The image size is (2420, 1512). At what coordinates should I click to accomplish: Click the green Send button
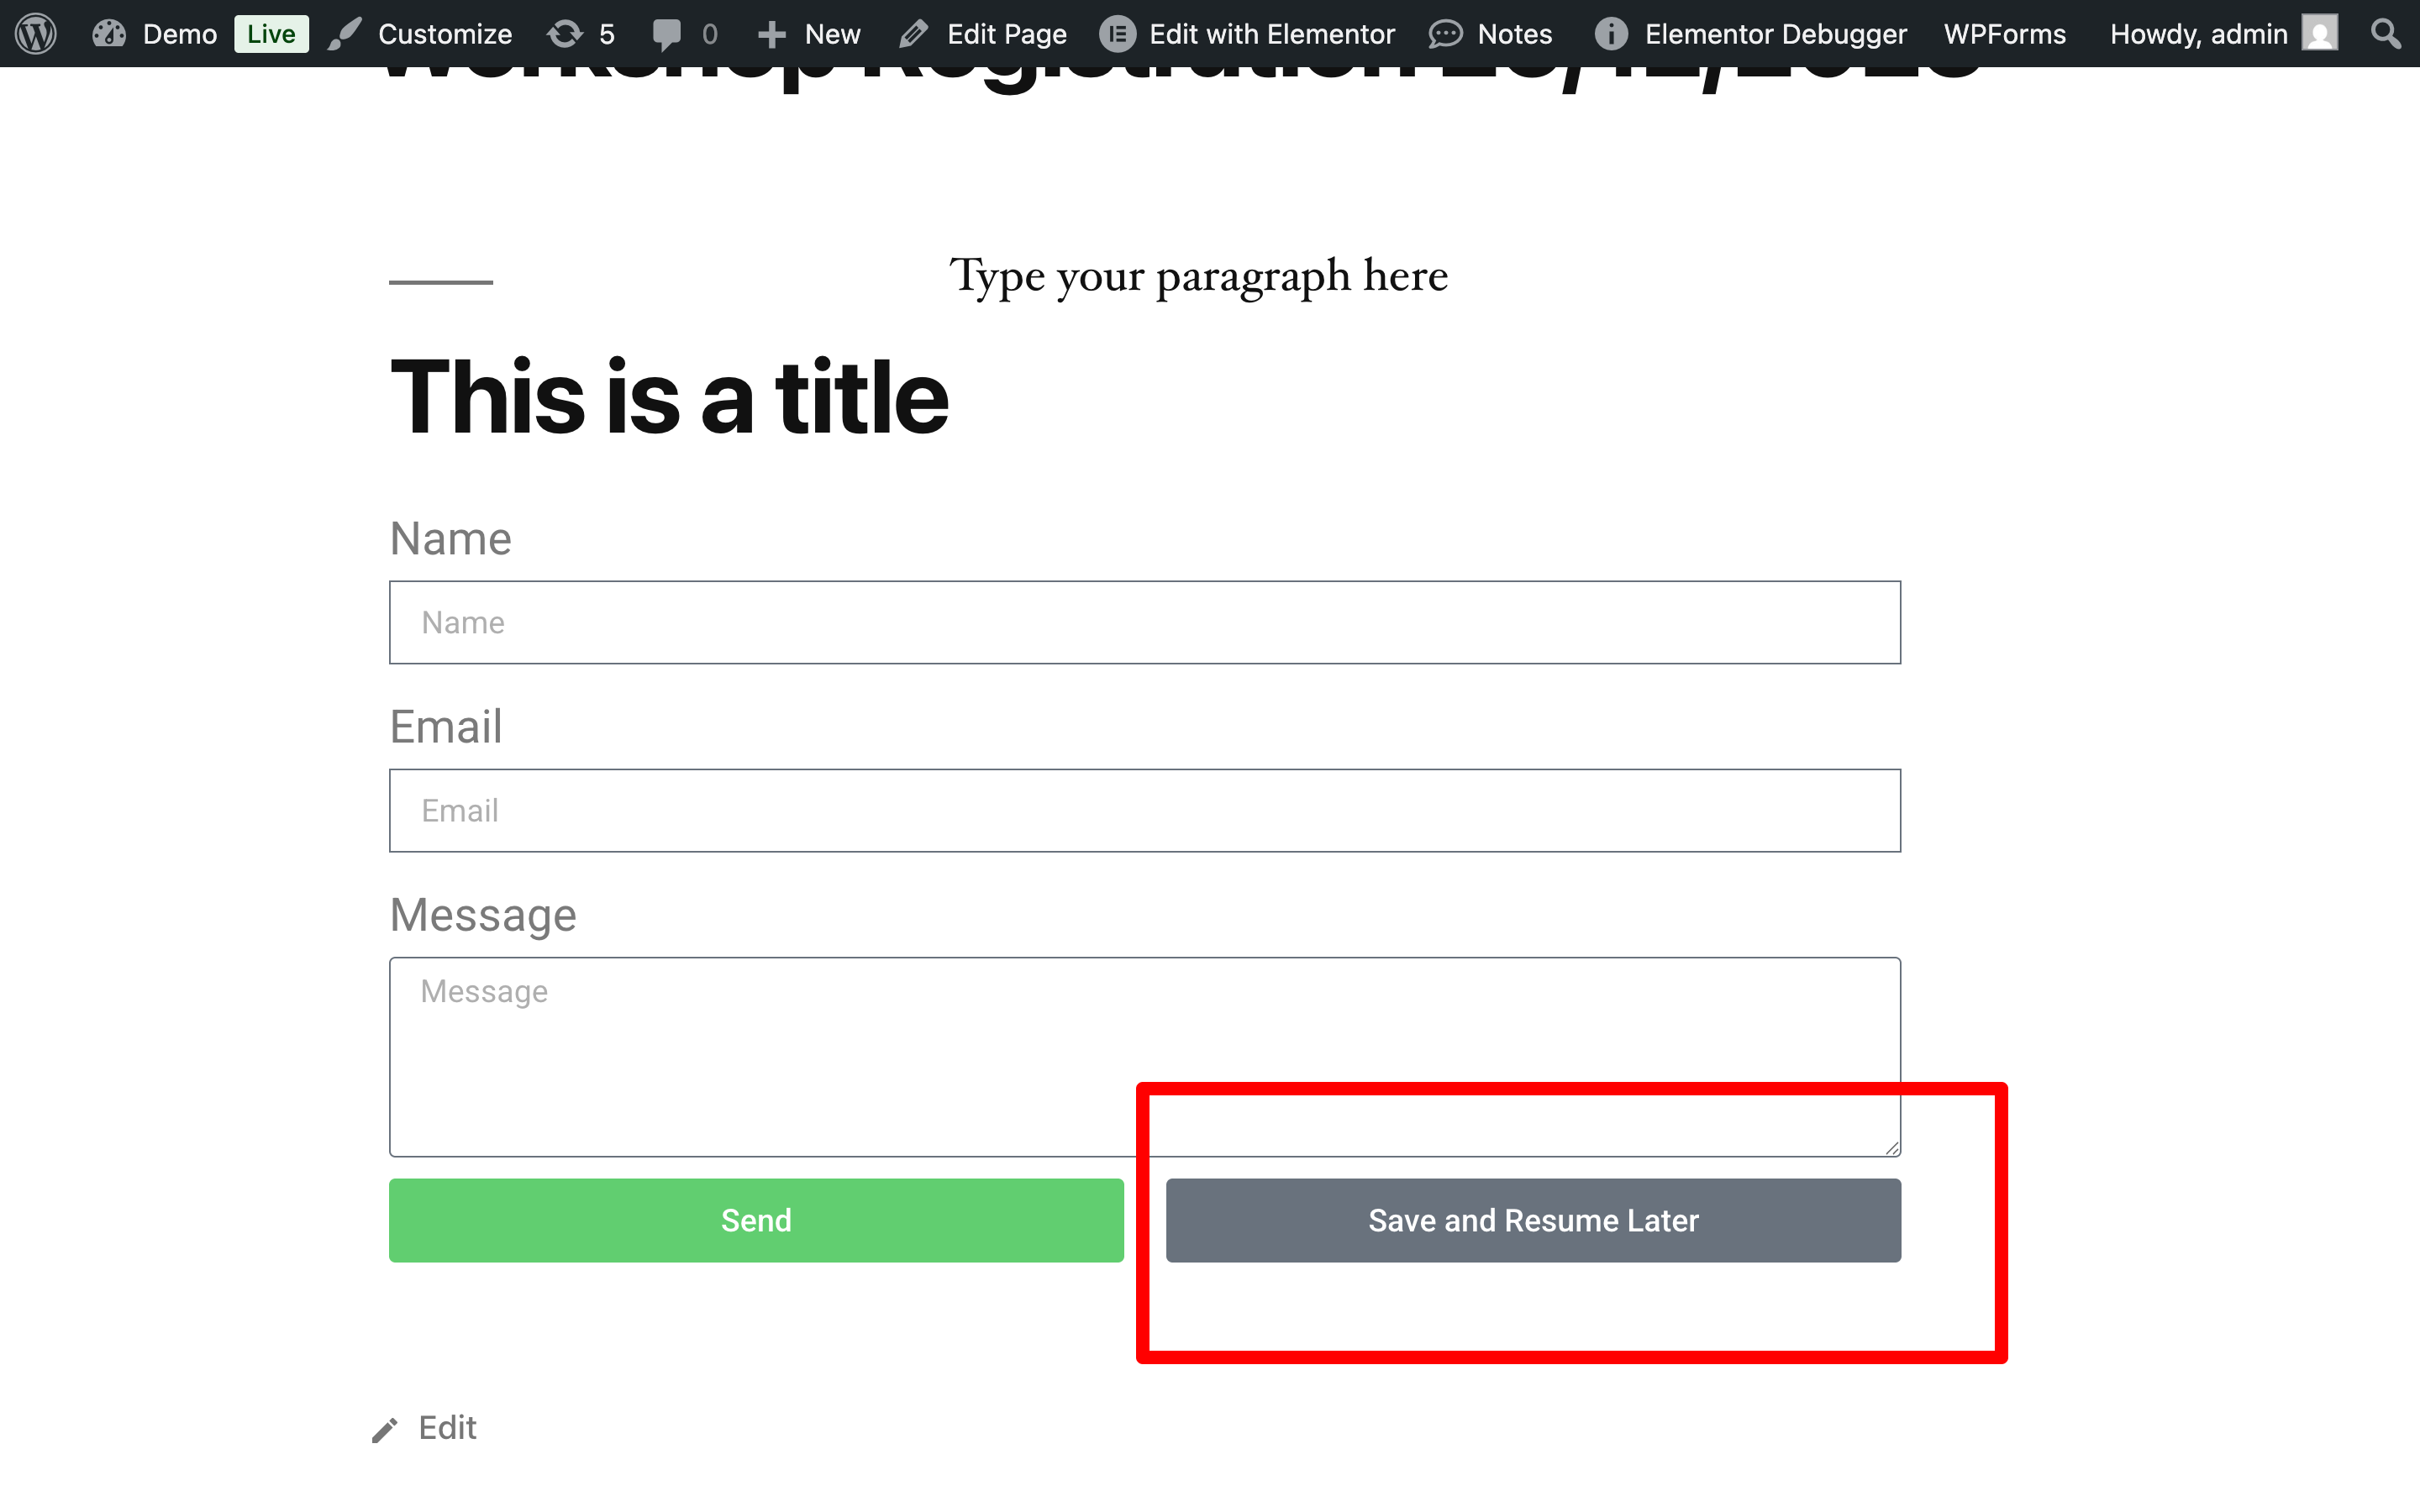click(756, 1220)
